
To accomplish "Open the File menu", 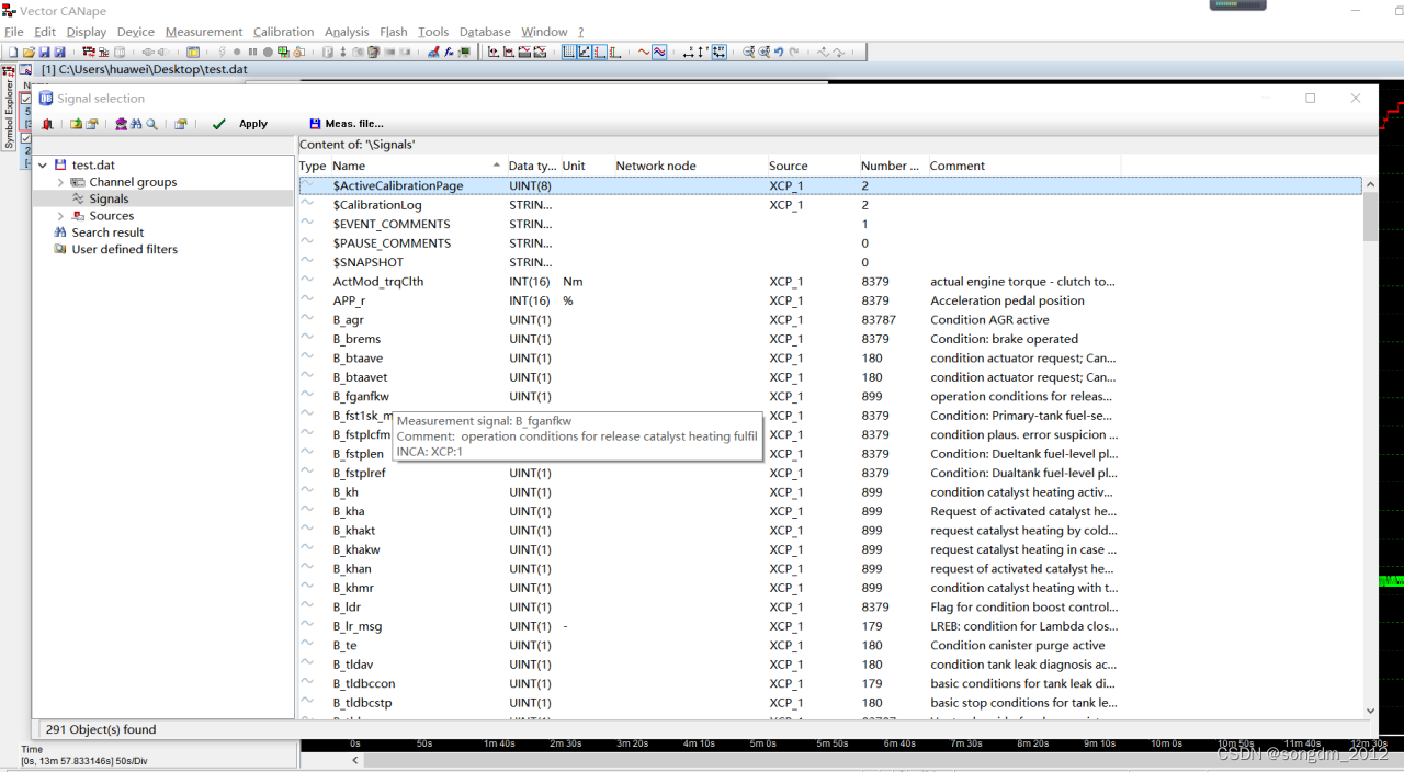I will coord(13,32).
